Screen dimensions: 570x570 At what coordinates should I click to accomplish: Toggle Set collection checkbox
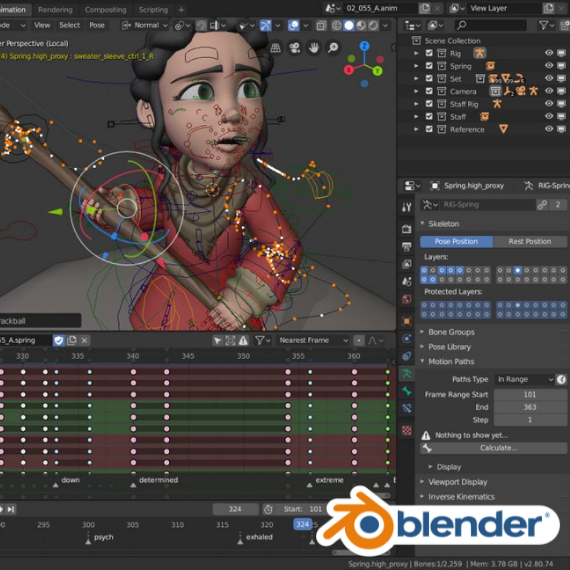point(429,79)
